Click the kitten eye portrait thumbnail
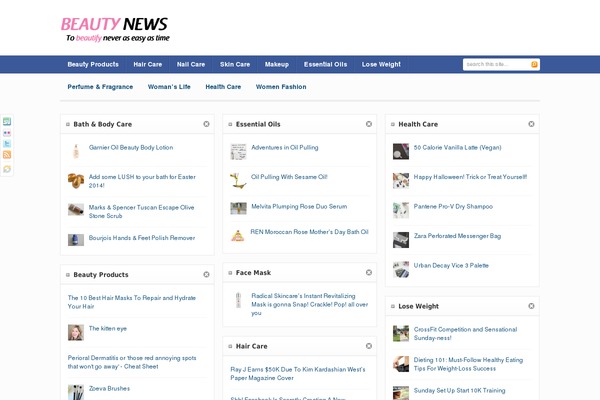The width and height of the screenshot is (600, 400). click(76, 332)
